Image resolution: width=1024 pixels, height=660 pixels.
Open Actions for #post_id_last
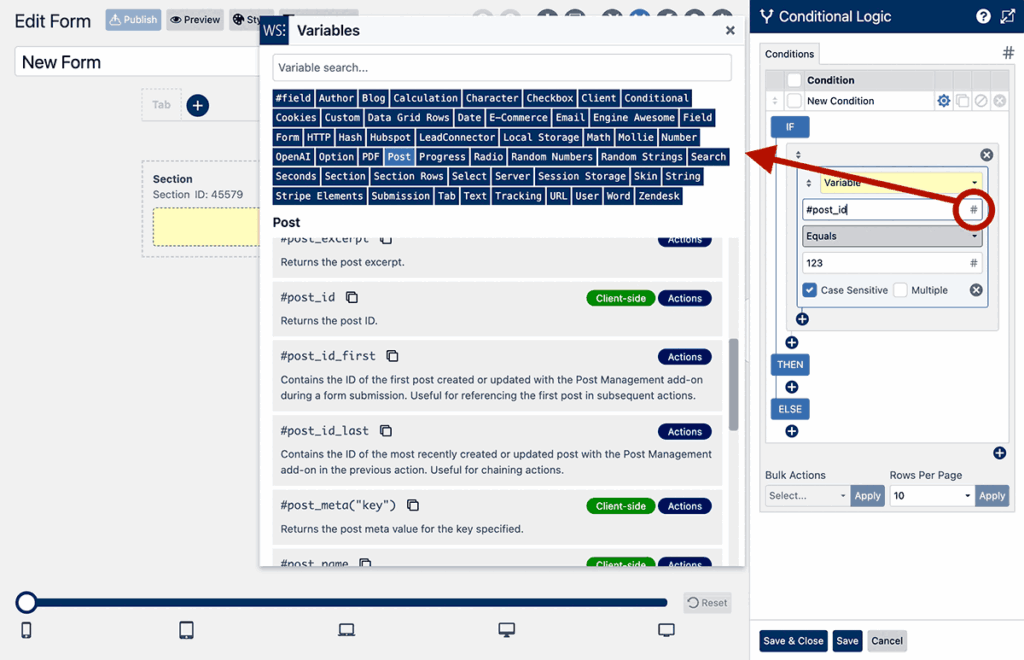pyautogui.click(x=684, y=432)
